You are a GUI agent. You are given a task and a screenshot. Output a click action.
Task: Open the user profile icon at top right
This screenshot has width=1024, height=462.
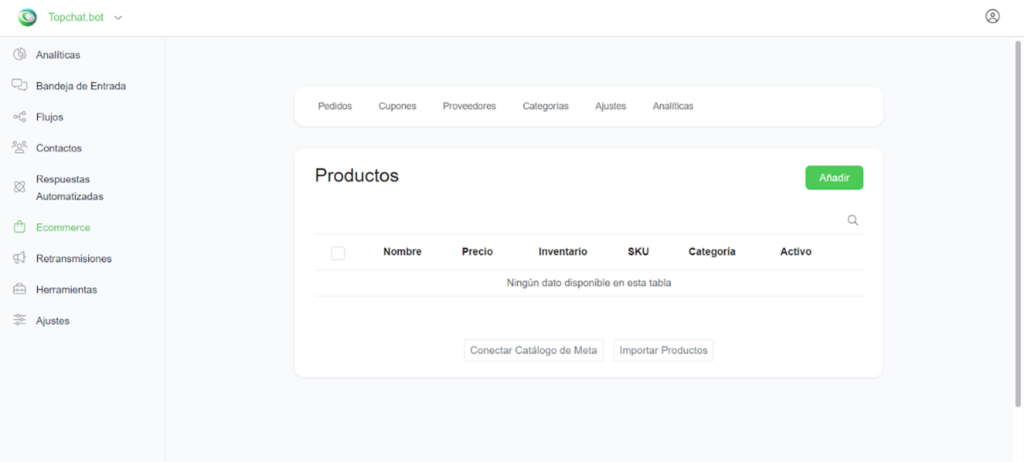pyautogui.click(x=992, y=16)
